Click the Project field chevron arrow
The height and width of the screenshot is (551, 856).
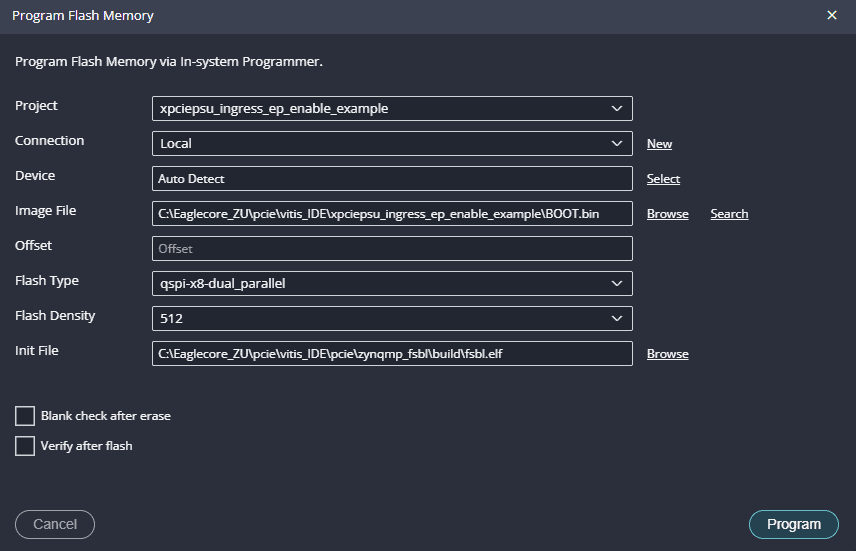pyautogui.click(x=615, y=108)
